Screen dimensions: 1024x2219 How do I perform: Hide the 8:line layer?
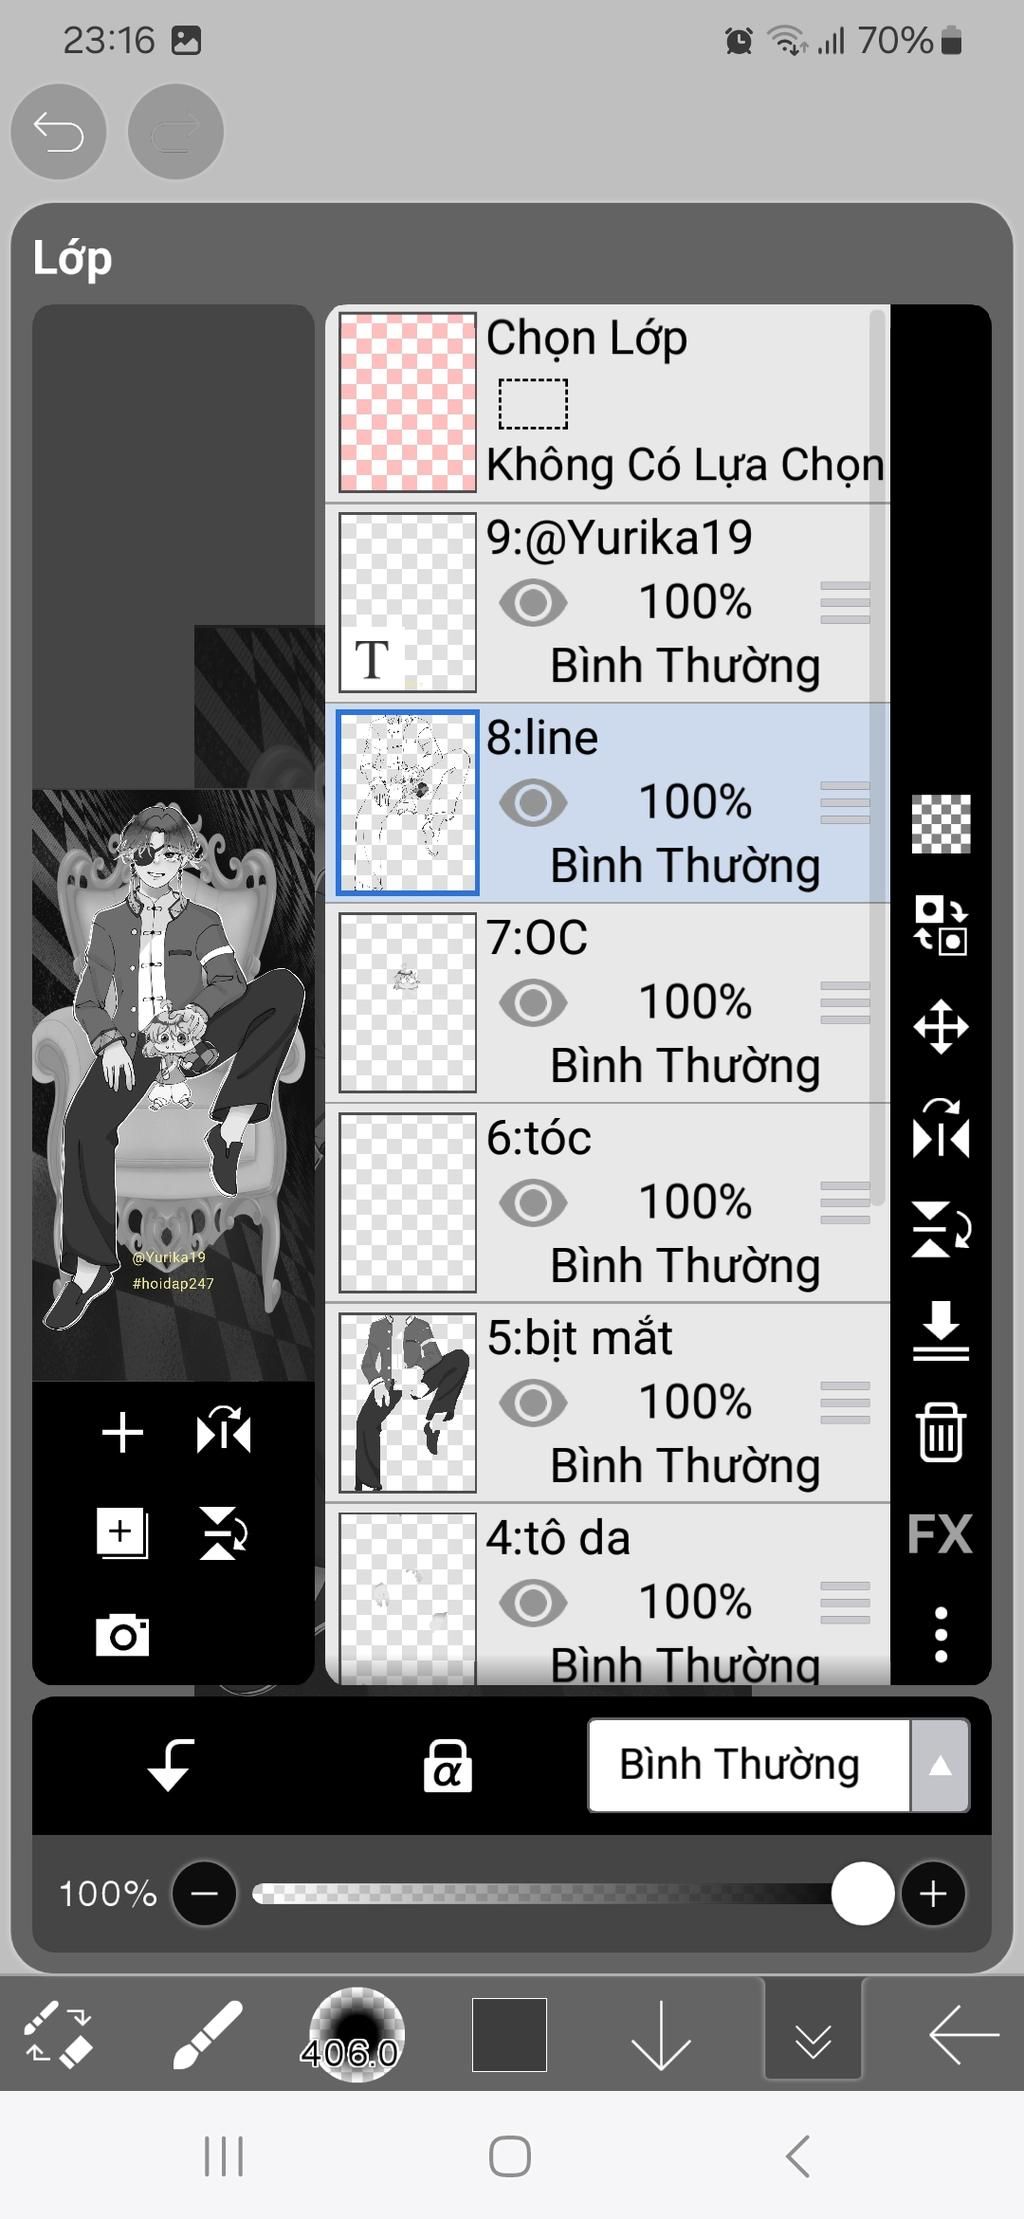click(533, 802)
